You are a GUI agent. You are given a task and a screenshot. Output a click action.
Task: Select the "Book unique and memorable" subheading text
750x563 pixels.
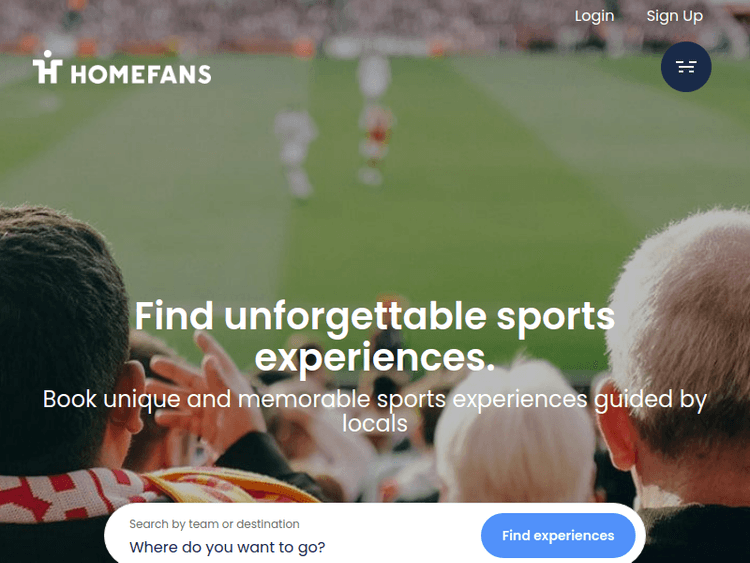click(x=375, y=399)
